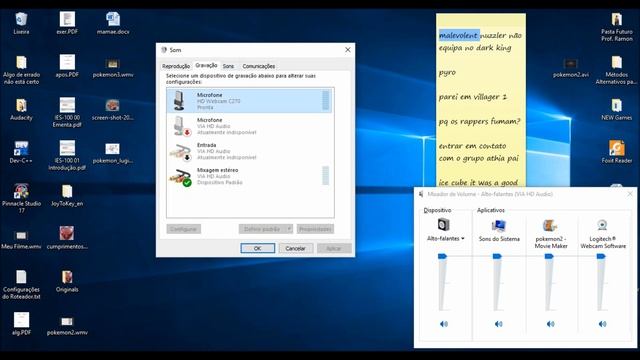Click the Definir padrão button
Viewport: 640px width, 360px height.
262,229
